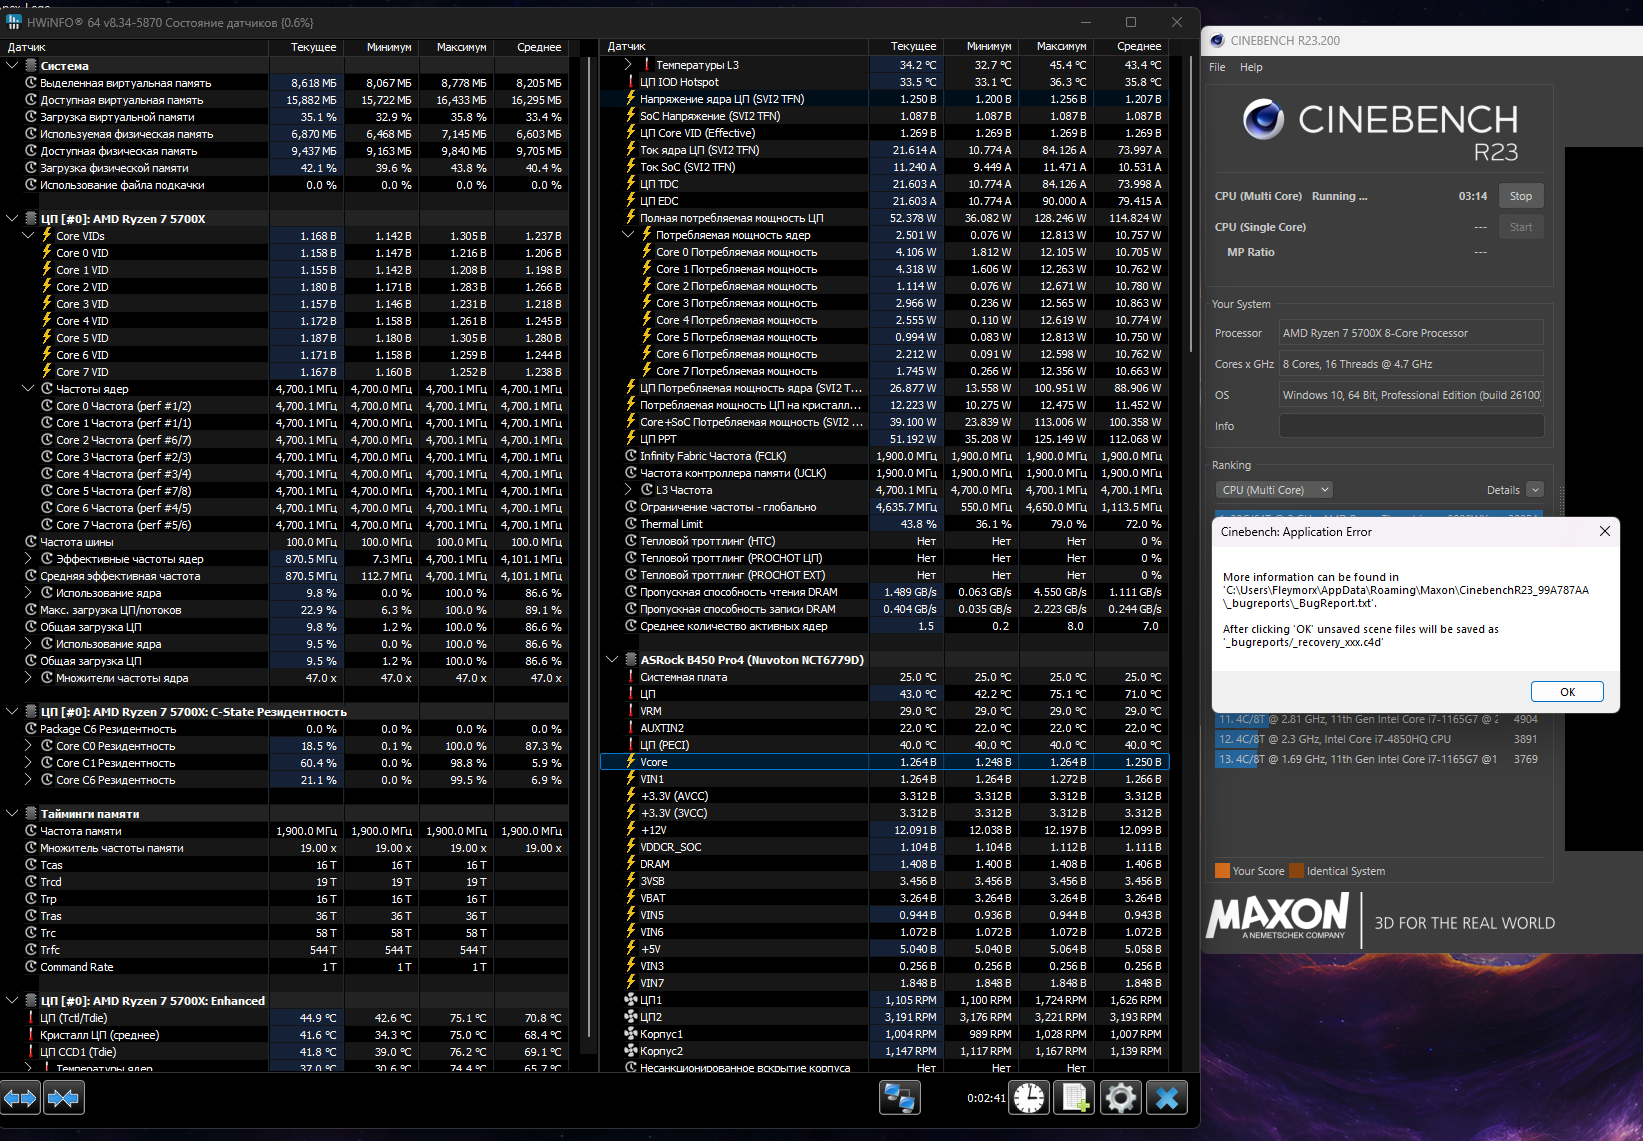Open the File menu in Cinebench
1643x1141 pixels.
(1217, 68)
